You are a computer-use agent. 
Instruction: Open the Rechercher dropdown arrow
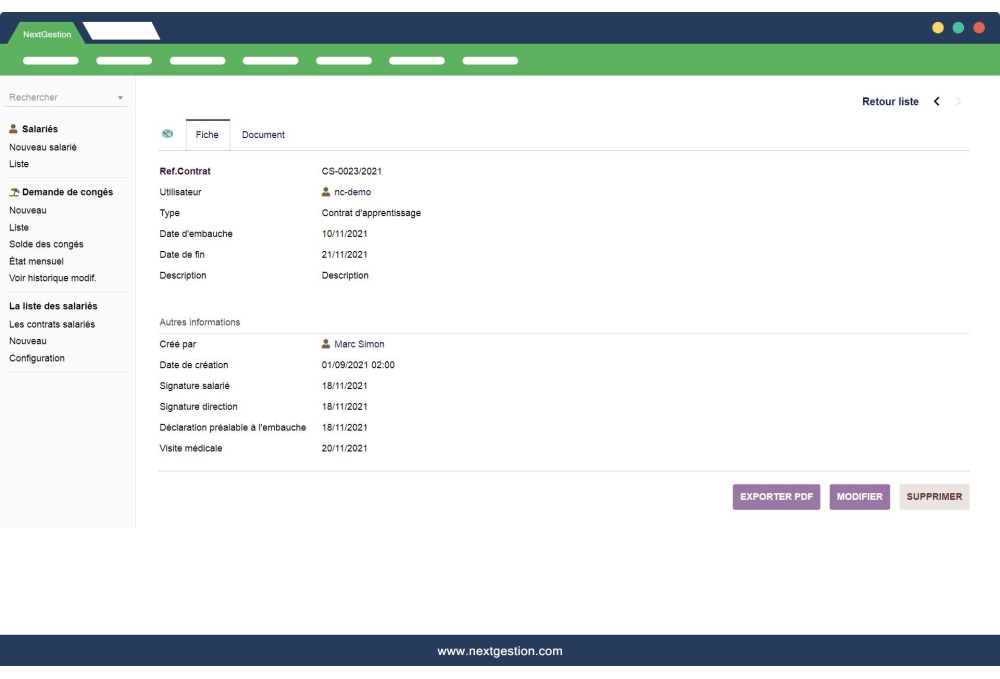coord(121,98)
